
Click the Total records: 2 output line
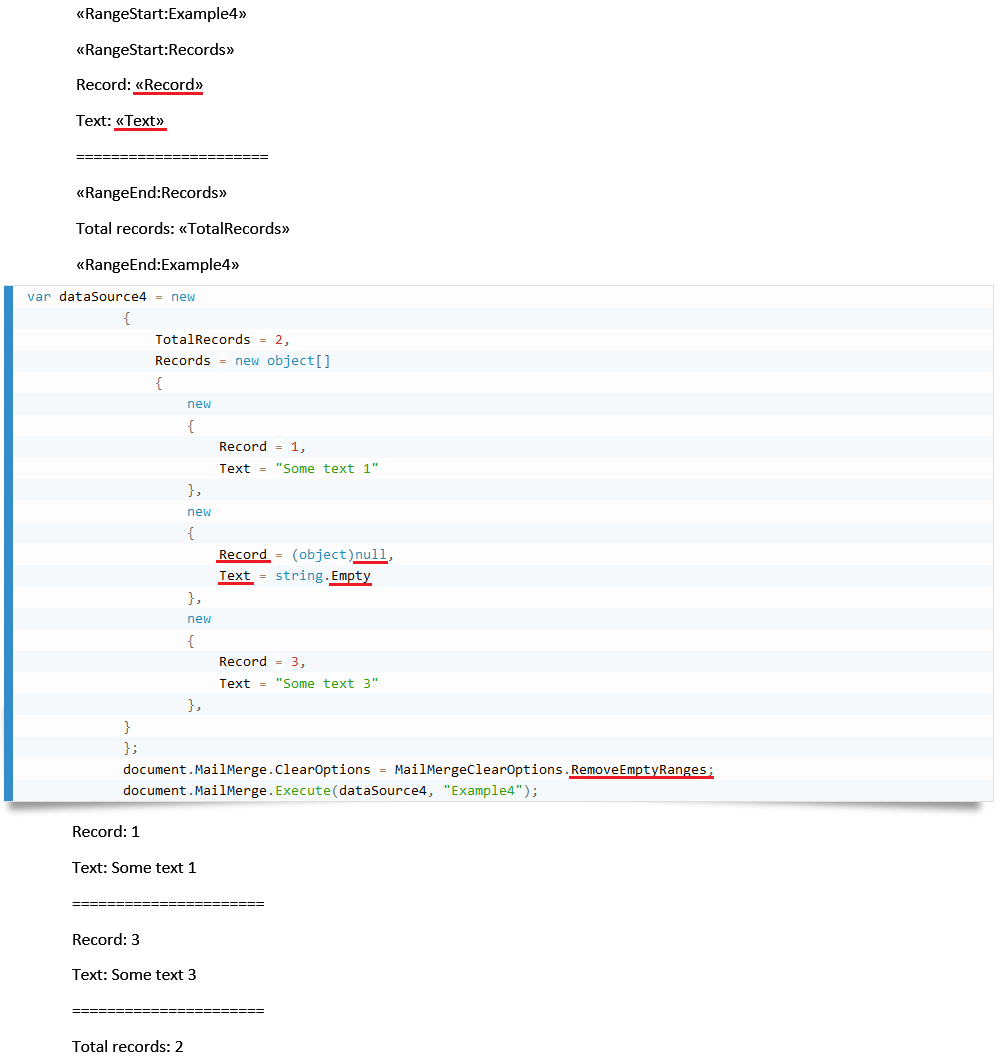(x=127, y=1046)
